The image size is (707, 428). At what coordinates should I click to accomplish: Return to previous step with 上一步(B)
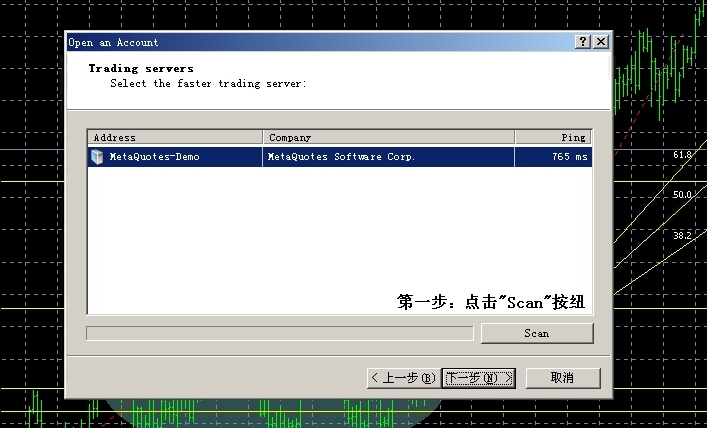404,378
